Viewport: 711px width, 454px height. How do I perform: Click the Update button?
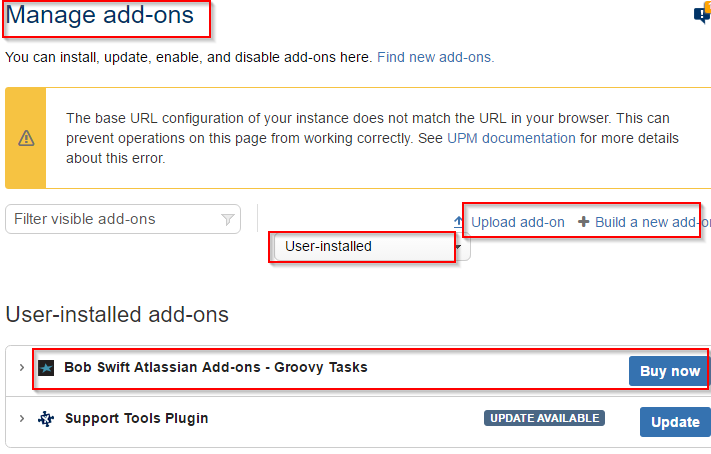[675, 422]
